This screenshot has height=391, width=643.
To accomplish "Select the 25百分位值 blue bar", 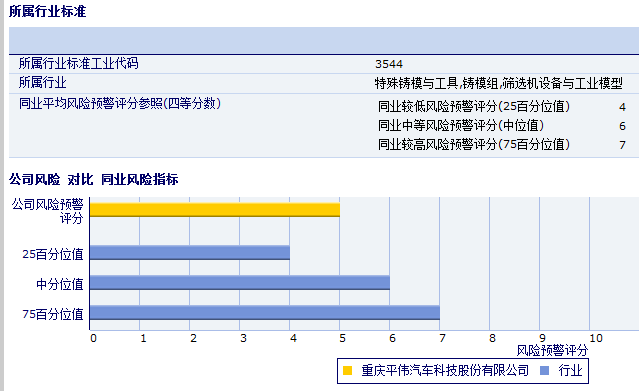I will (190, 253).
